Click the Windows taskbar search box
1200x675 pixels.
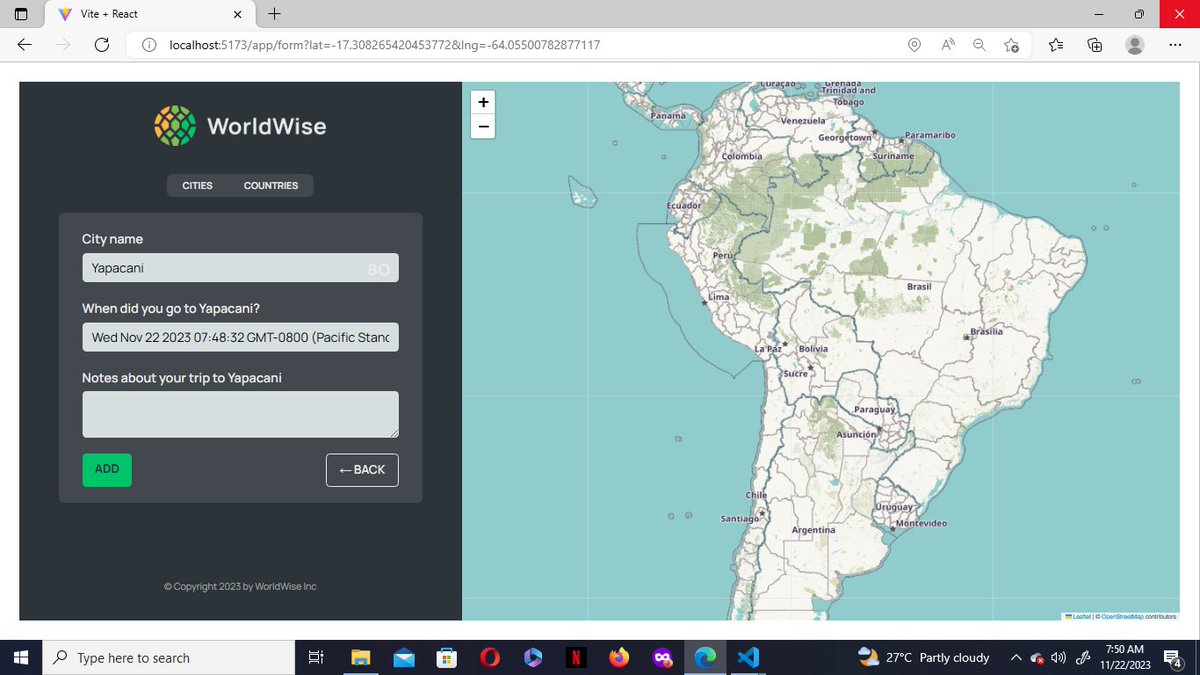(166, 657)
